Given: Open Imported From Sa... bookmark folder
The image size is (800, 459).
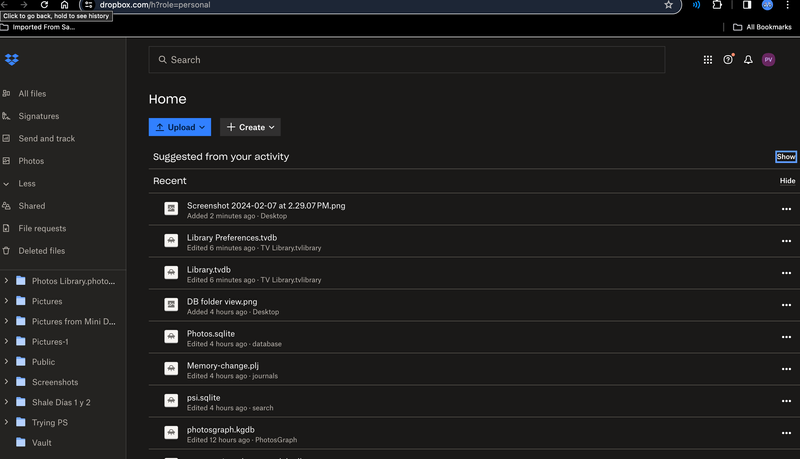Looking at the screenshot, I should (38, 27).
